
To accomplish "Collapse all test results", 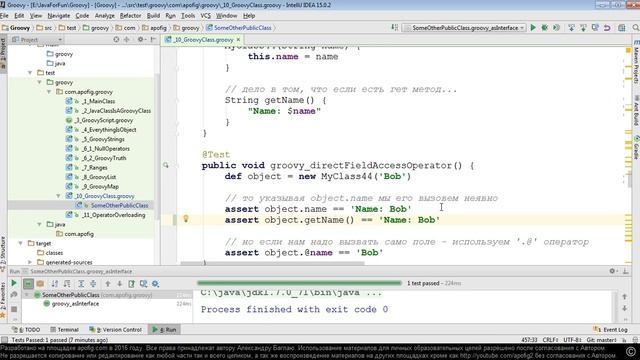I will pos(93,283).
